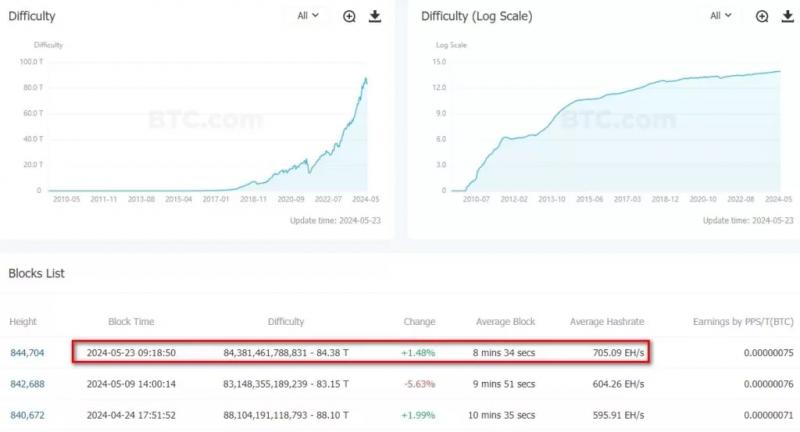Click average block 8 mins 34 secs
Viewport: 800px width, 432px height.
pyautogui.click(x=504, y=352)
